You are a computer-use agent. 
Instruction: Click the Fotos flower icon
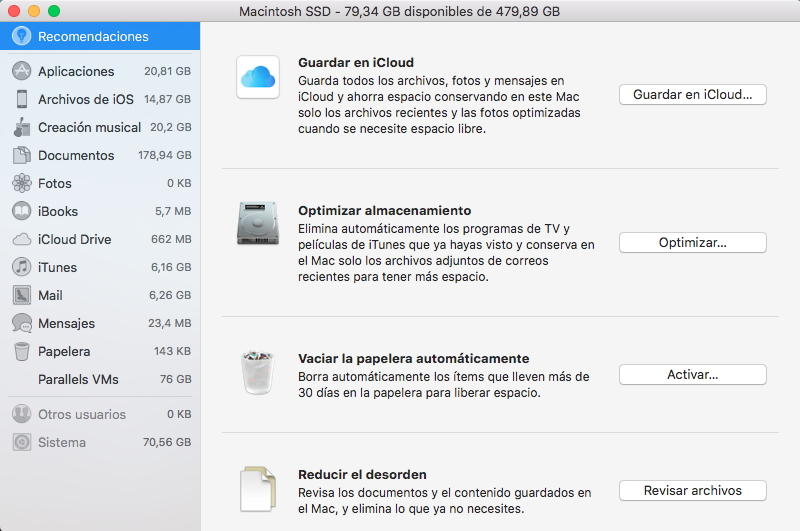tap(21, 183)
